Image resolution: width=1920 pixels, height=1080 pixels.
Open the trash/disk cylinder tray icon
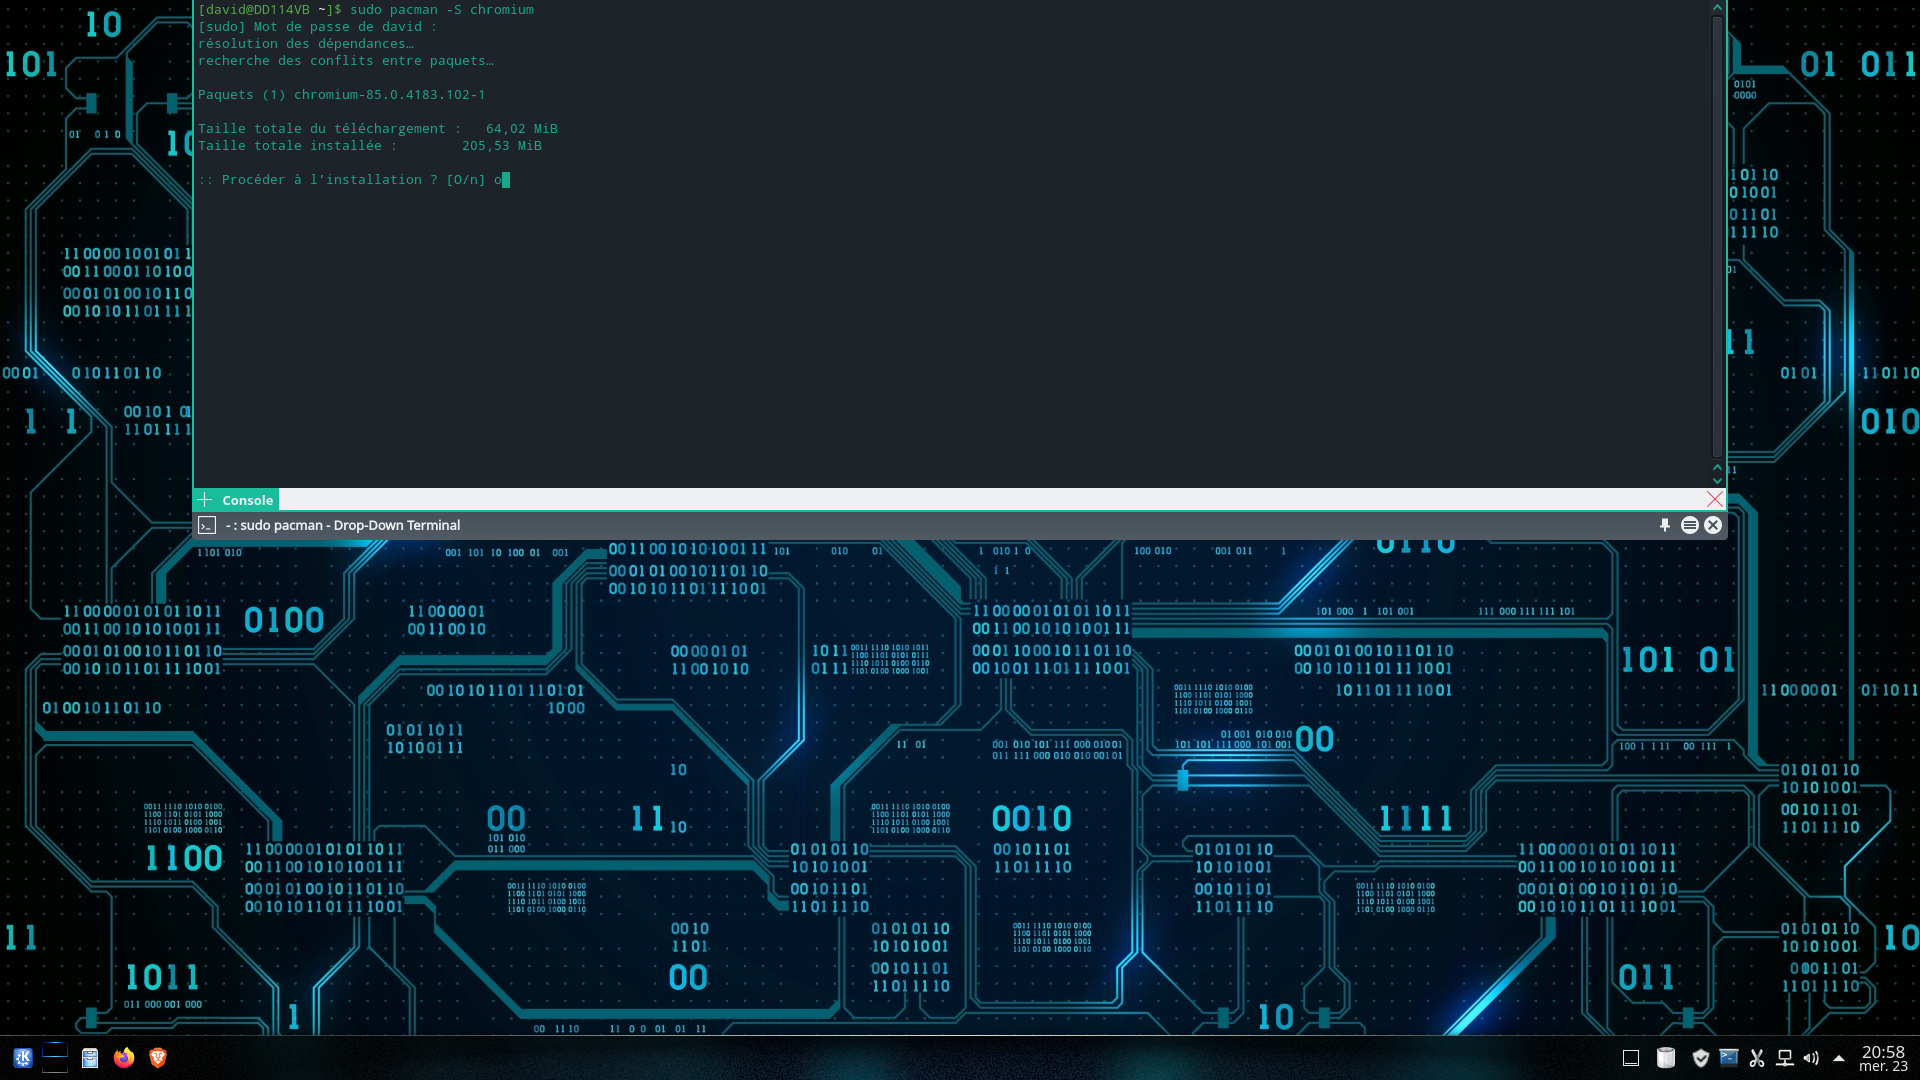click(1665, 1058)
